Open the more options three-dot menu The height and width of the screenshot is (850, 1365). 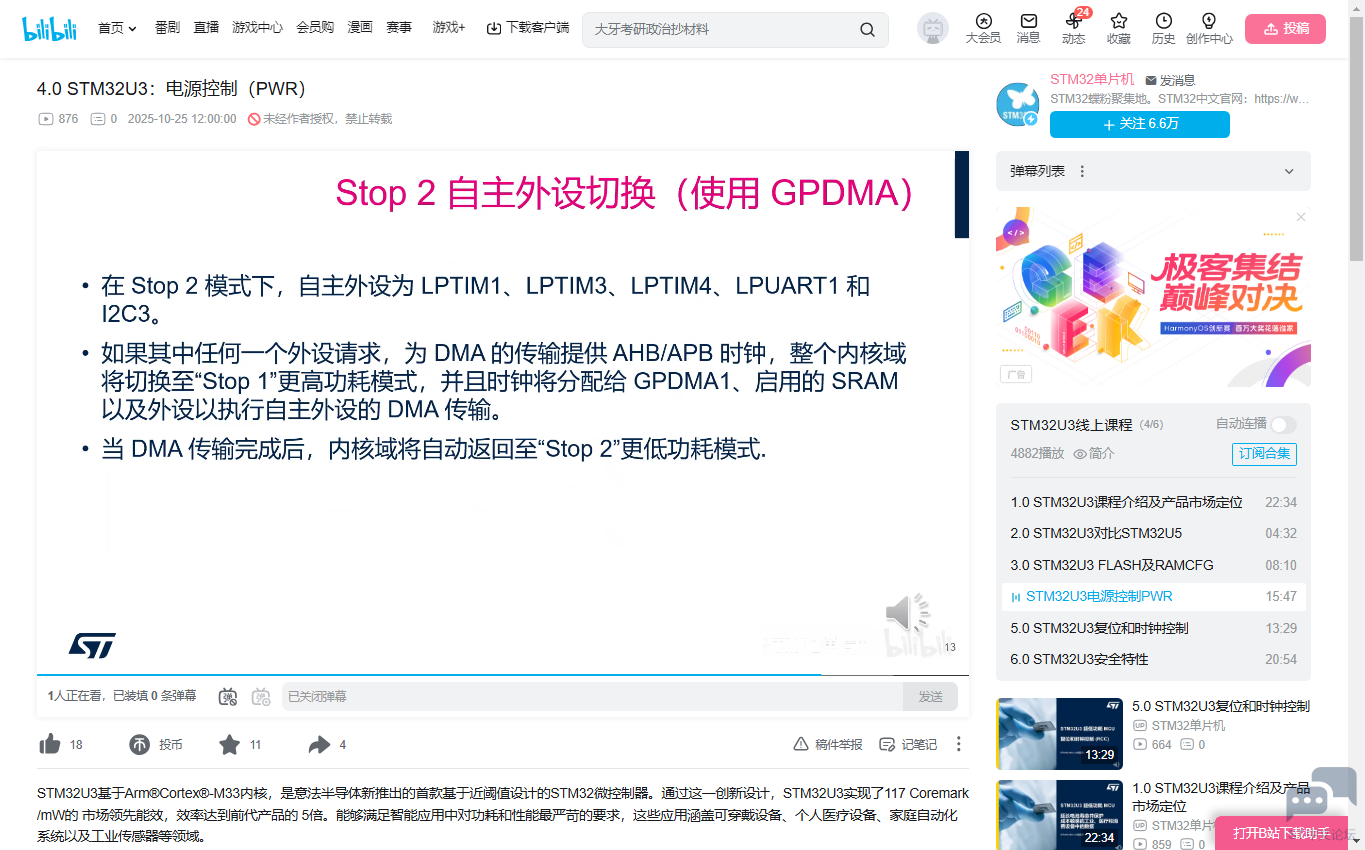[958, 744]
